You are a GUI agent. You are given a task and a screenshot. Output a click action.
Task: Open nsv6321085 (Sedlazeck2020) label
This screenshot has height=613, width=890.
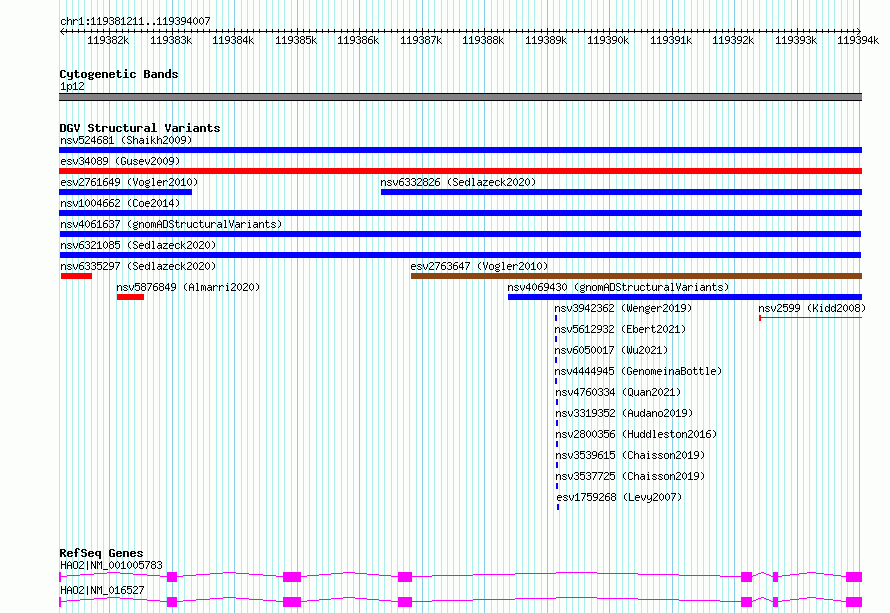pyautogui.click(x=138, y=245)
